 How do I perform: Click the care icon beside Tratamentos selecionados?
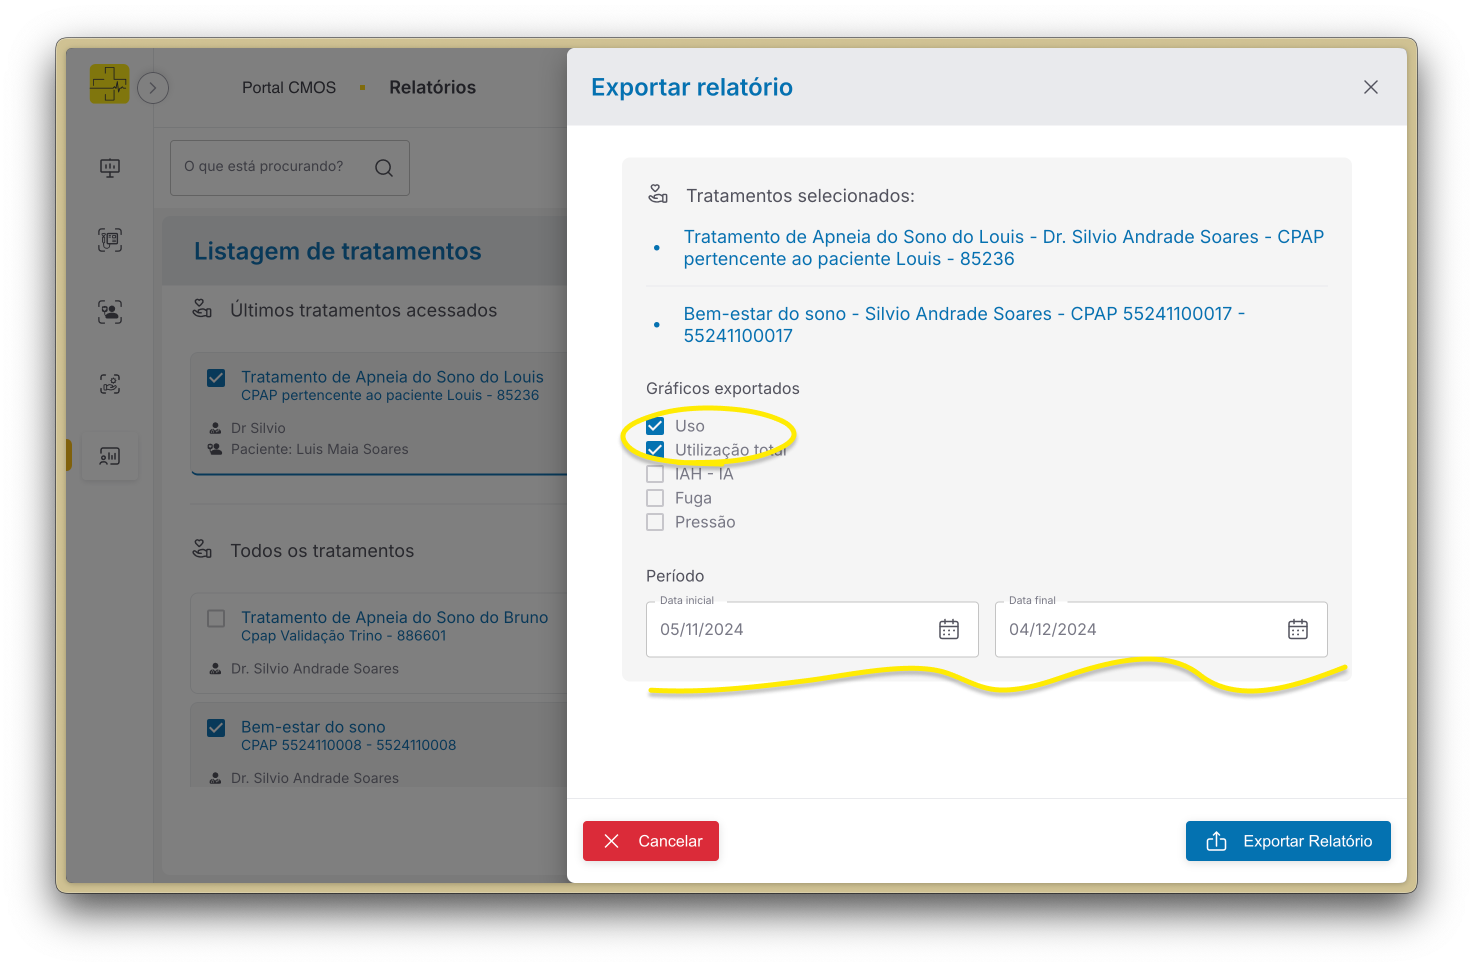(657, 195)
